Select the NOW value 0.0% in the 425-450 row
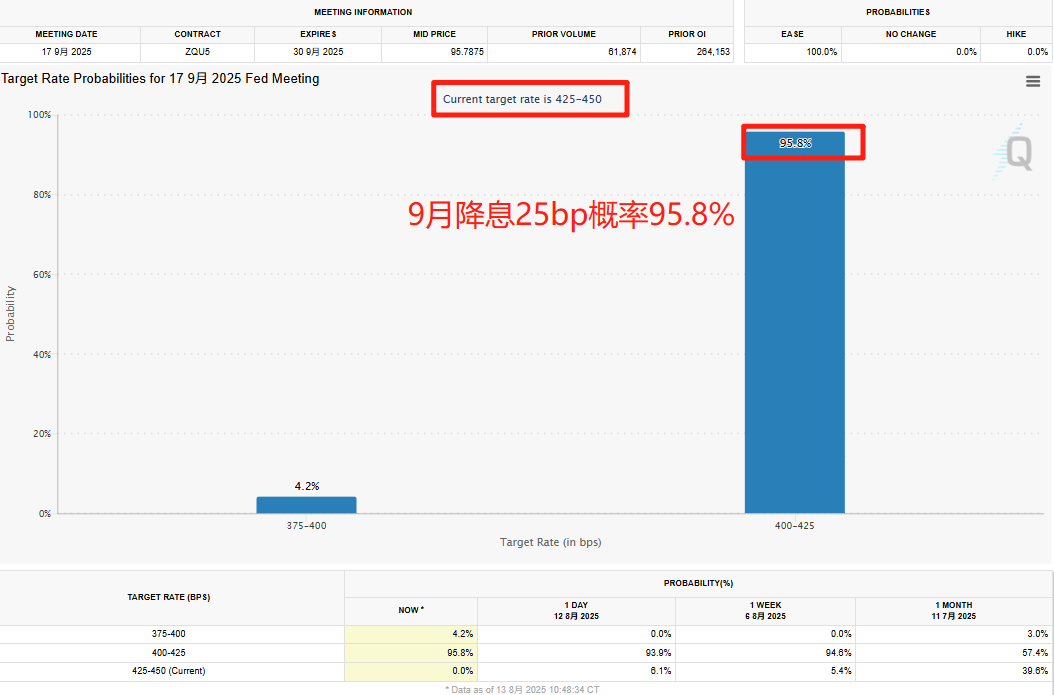Viewport: 1054px width, 695px height. tap(462, 671)
